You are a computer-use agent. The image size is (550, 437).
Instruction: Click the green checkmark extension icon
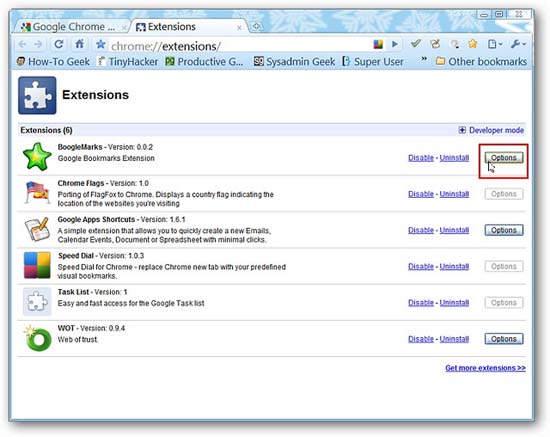[x=416, y=44]
